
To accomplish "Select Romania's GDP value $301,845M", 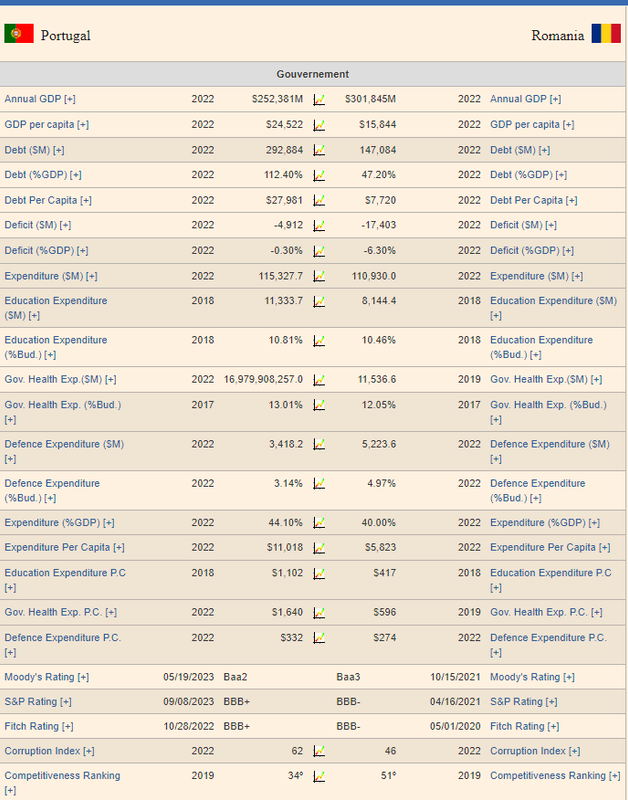I will 370,99.
